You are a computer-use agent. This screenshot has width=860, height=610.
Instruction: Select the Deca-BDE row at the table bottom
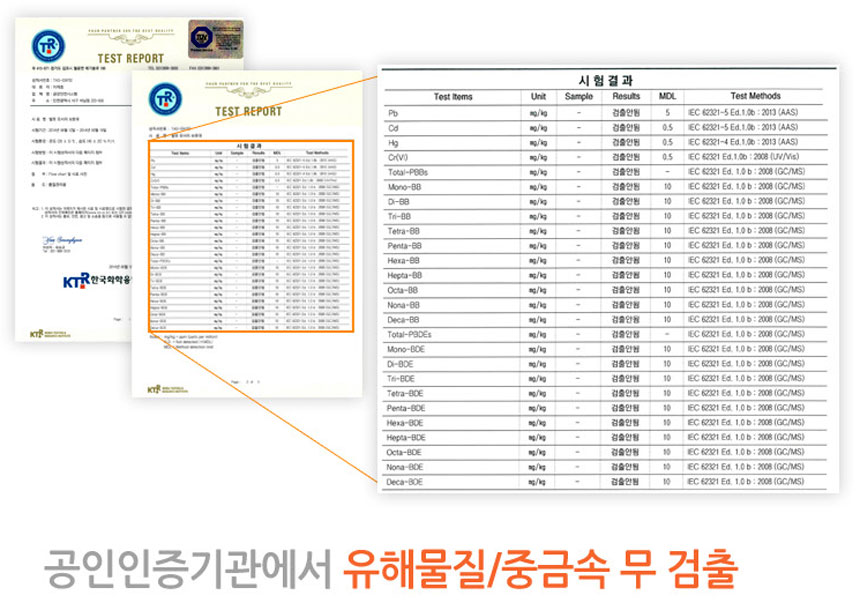tap(605, 482)
